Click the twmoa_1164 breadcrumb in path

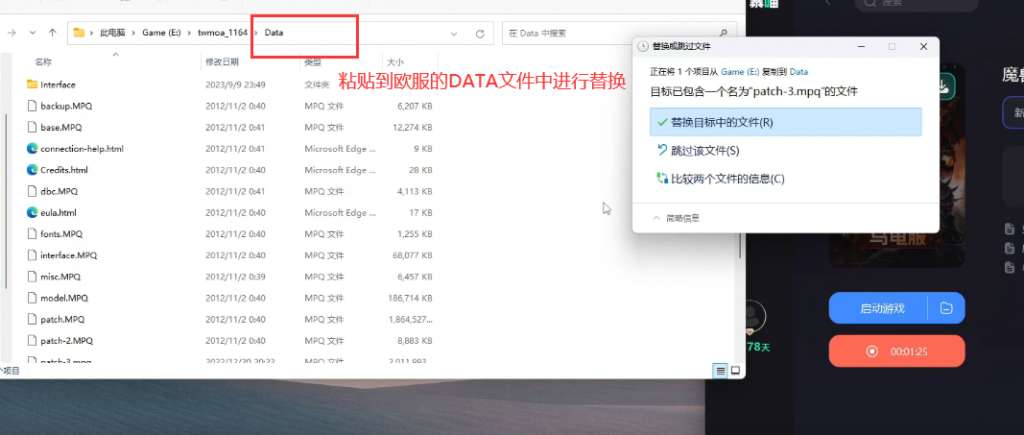point(223,33)
